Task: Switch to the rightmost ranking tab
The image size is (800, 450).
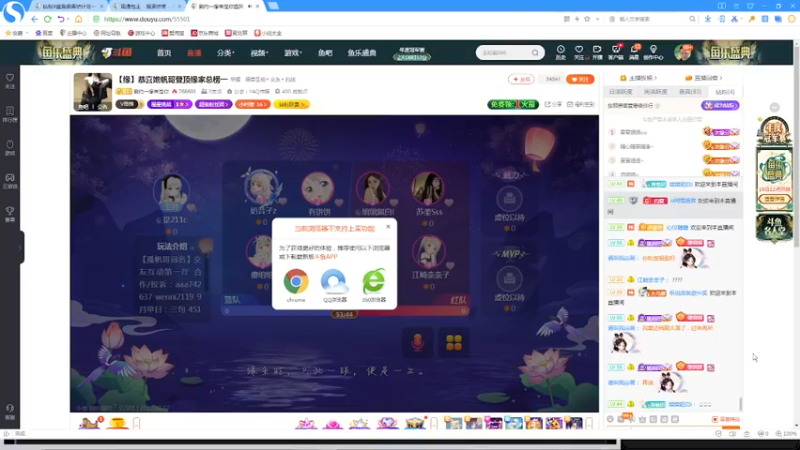Action: coord(724,92)
